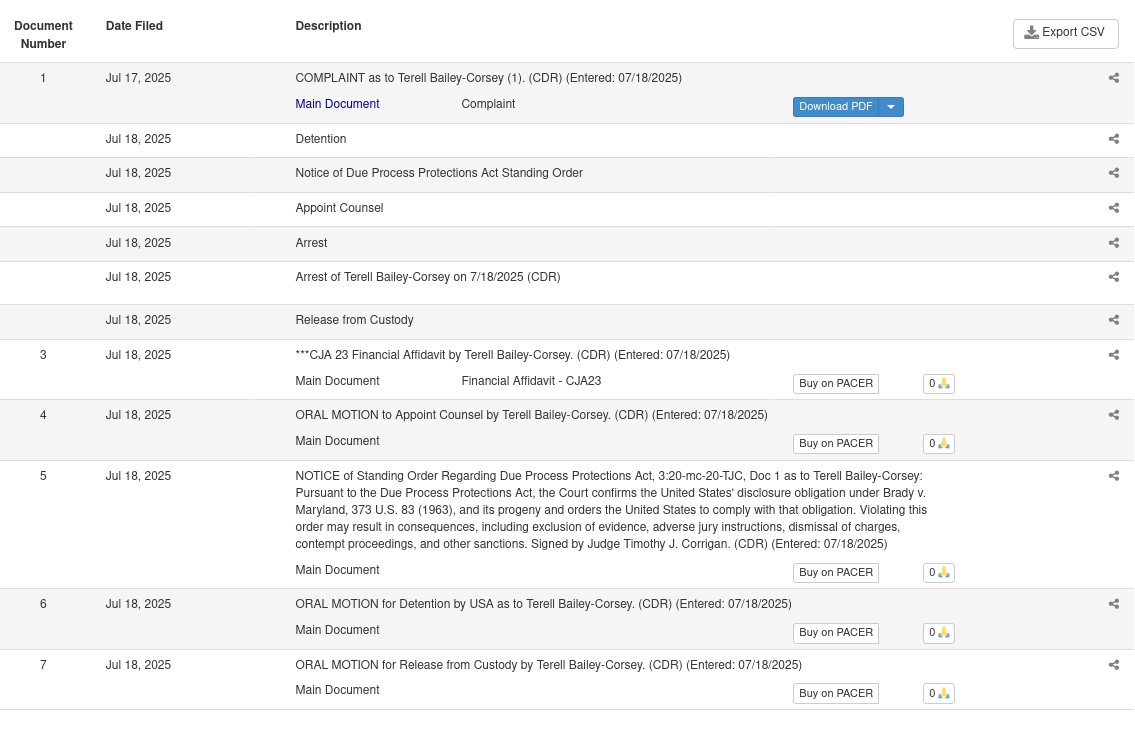
Task: Click the Complaint attachment label text
Action: pyautogui.click(x=489, y=104)
